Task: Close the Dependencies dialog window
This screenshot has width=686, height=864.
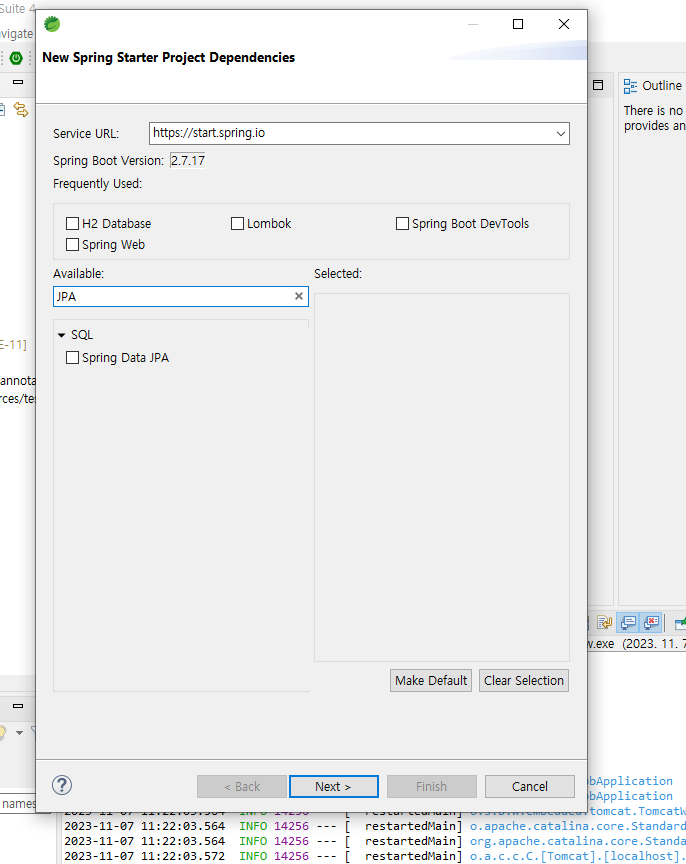Action: point(564,24)
